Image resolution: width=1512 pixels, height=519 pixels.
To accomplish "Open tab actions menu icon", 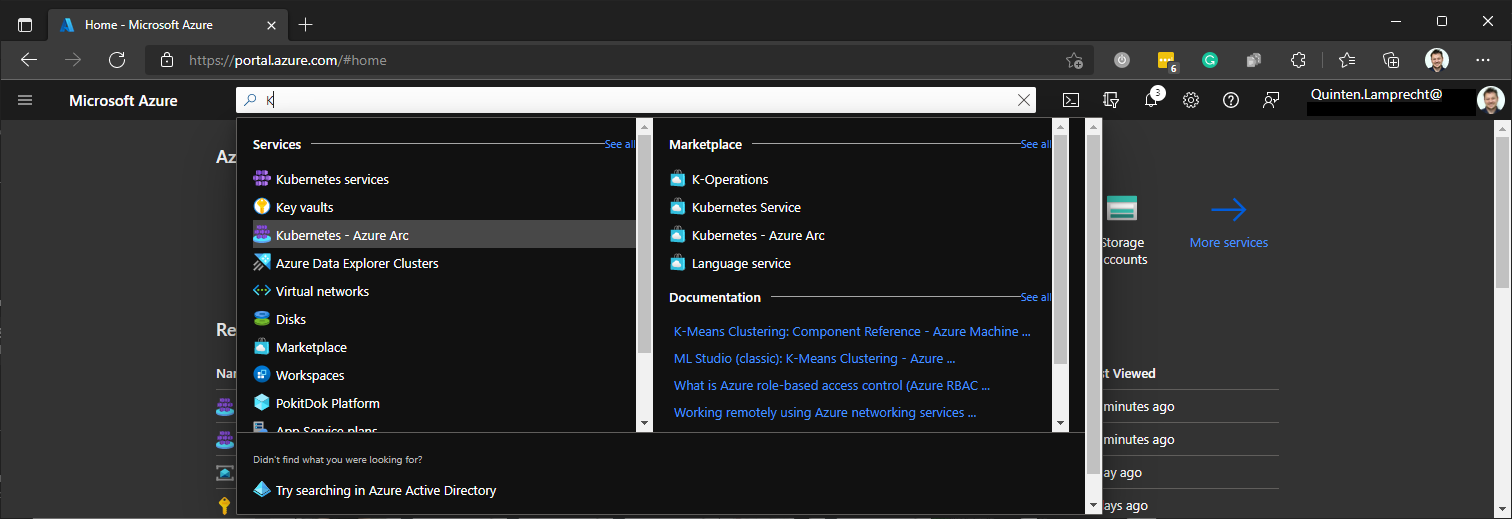I will [25, 24].
